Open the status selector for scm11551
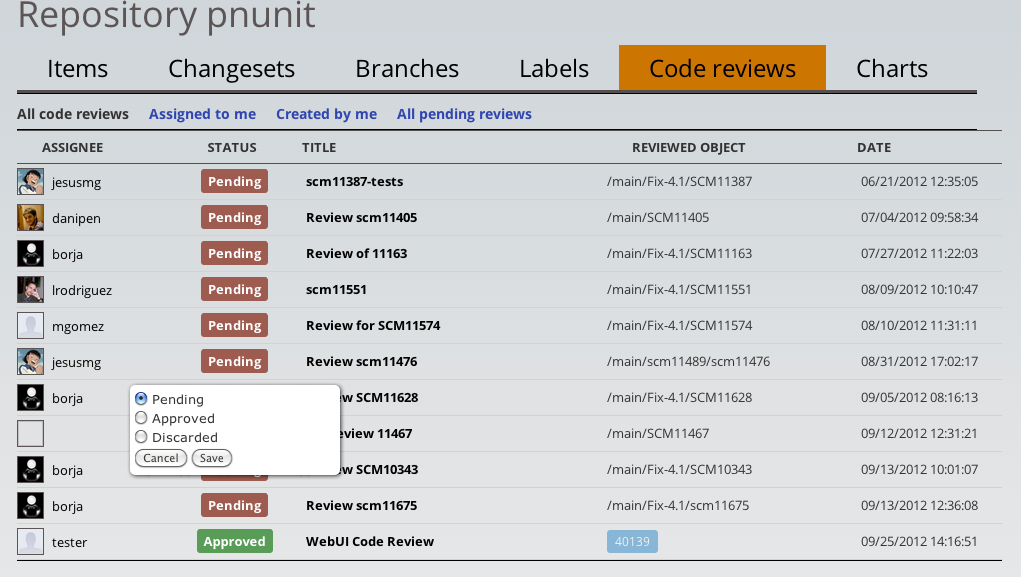Viewport: 1021px width, 577px height. click(x=234, y=289)
